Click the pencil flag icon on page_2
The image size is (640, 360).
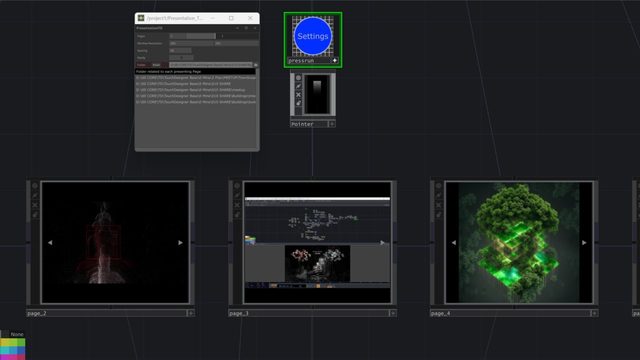[x=35, y=196]
